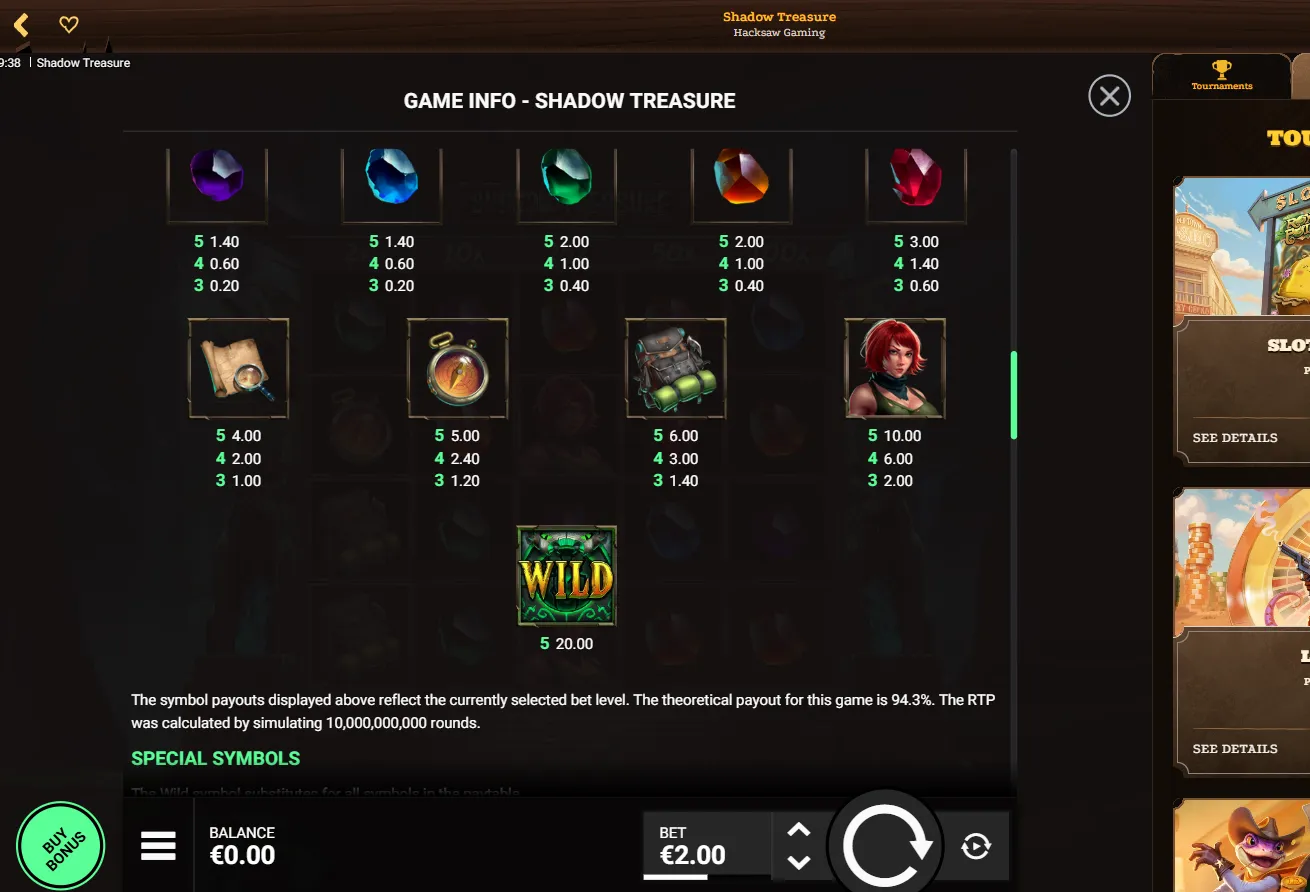
Task: Spin the reels with the spin button
Action: click(x=887, y=846)
